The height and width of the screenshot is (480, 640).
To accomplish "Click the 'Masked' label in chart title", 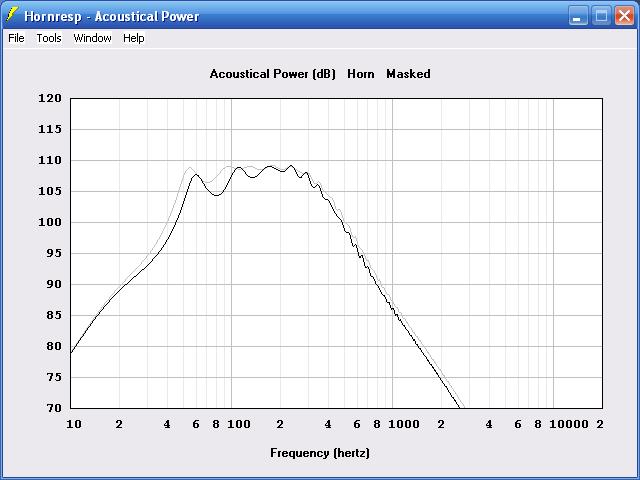I will tap(408, 74).
